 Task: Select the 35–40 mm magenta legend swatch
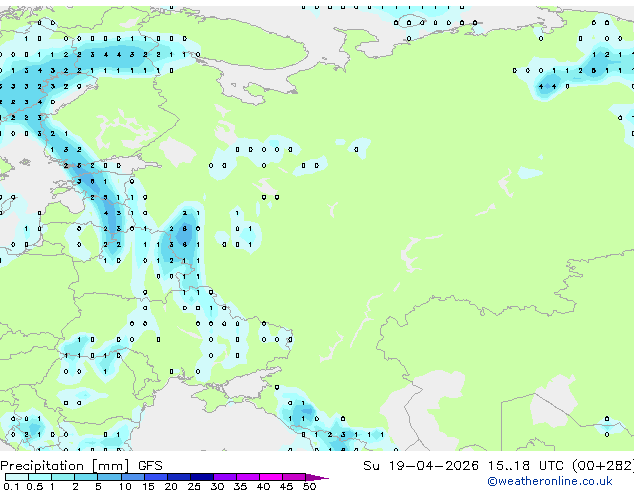coord(247,477)
